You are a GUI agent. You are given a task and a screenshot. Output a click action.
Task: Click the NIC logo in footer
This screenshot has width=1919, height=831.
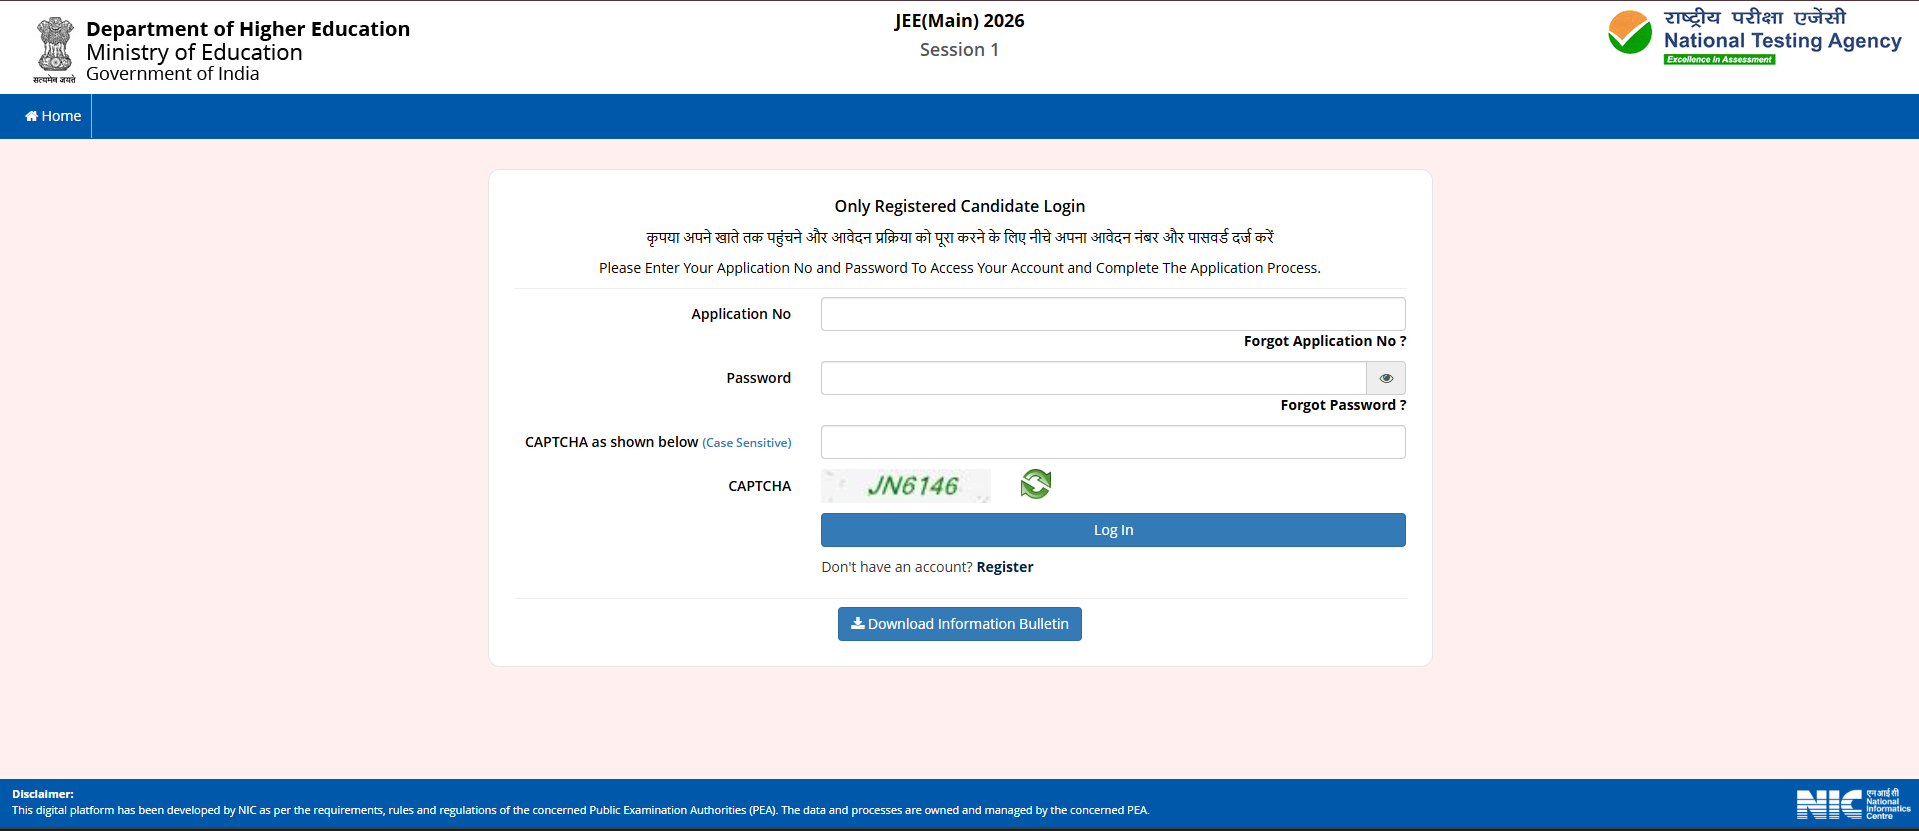tap(1852, 804)
